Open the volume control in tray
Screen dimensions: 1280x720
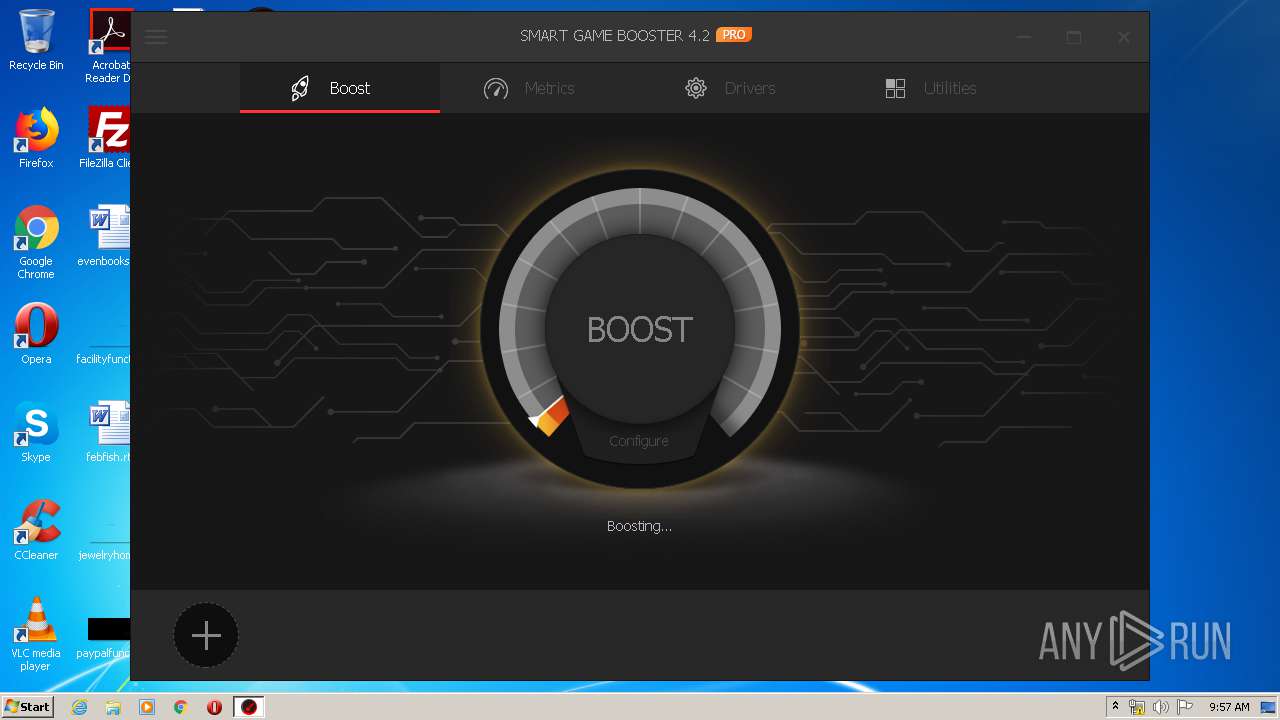[1161, 707]
